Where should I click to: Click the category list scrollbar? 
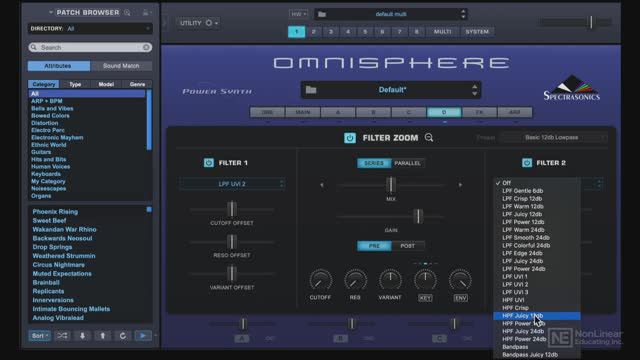[149, 120]
